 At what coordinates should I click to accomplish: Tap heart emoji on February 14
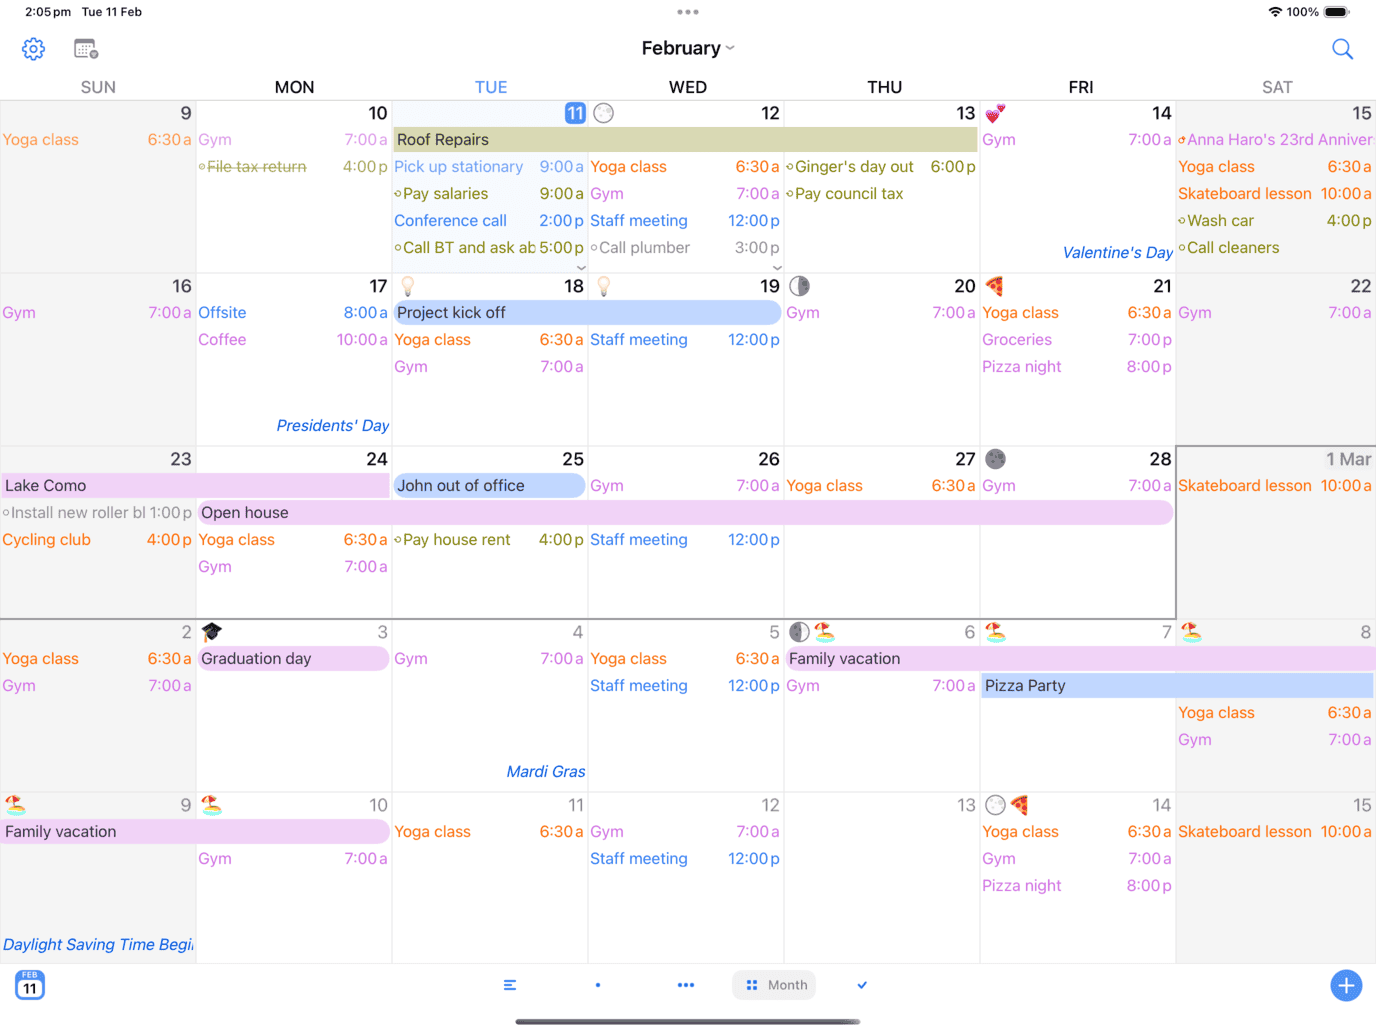(995, 113)
